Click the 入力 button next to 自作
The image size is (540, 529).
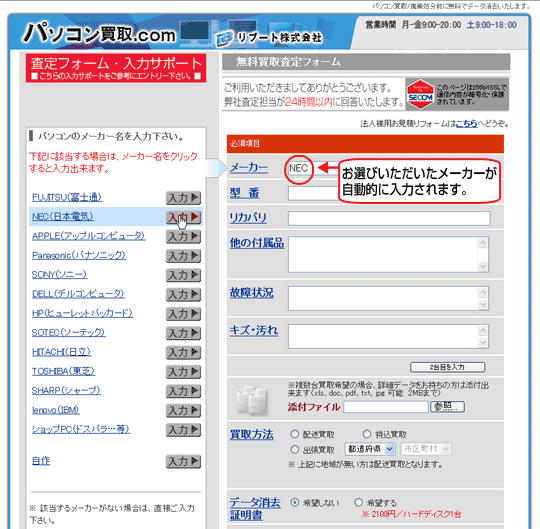183,461
